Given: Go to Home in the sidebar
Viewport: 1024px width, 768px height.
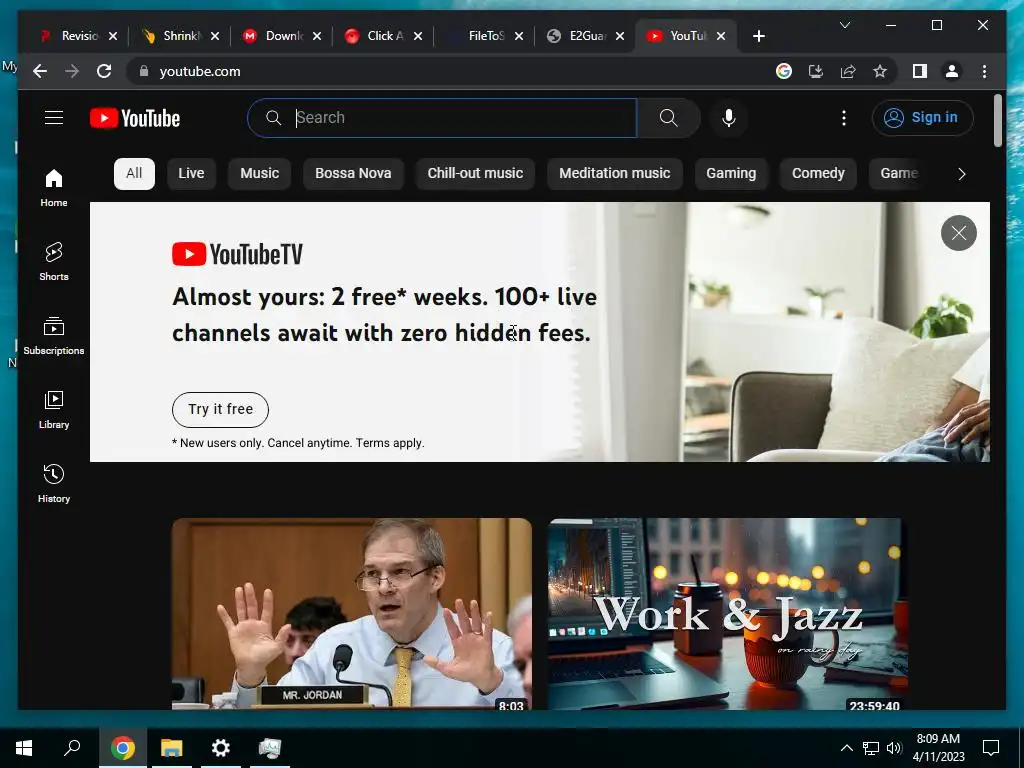Looking at the screenshot, I should (54, 187).
